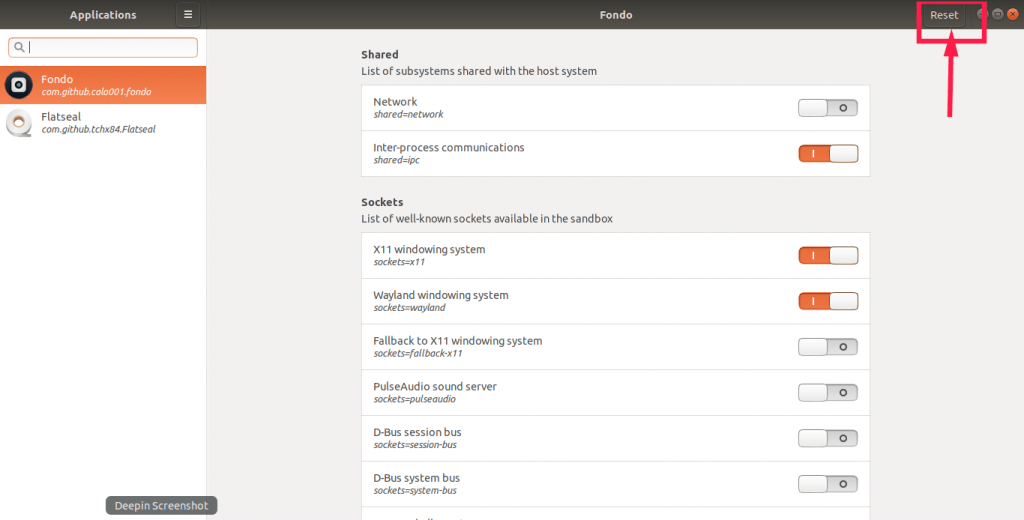
Task: Close the window with red button
Action: (x=1013, y=14)
